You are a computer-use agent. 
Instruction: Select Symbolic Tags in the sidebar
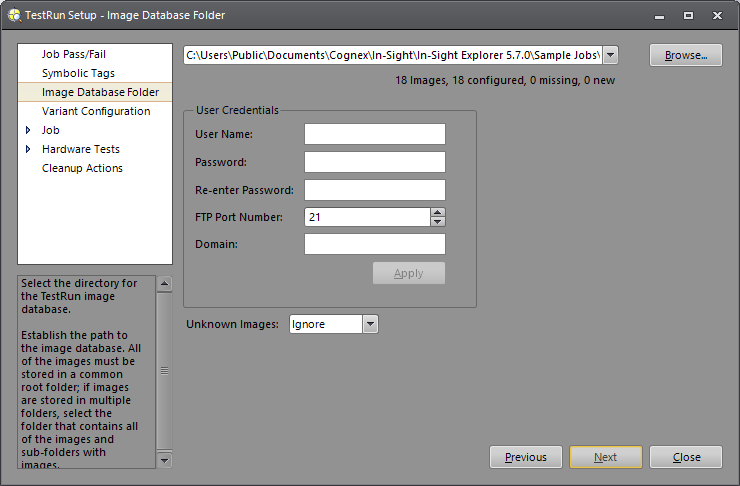(78, 73)
